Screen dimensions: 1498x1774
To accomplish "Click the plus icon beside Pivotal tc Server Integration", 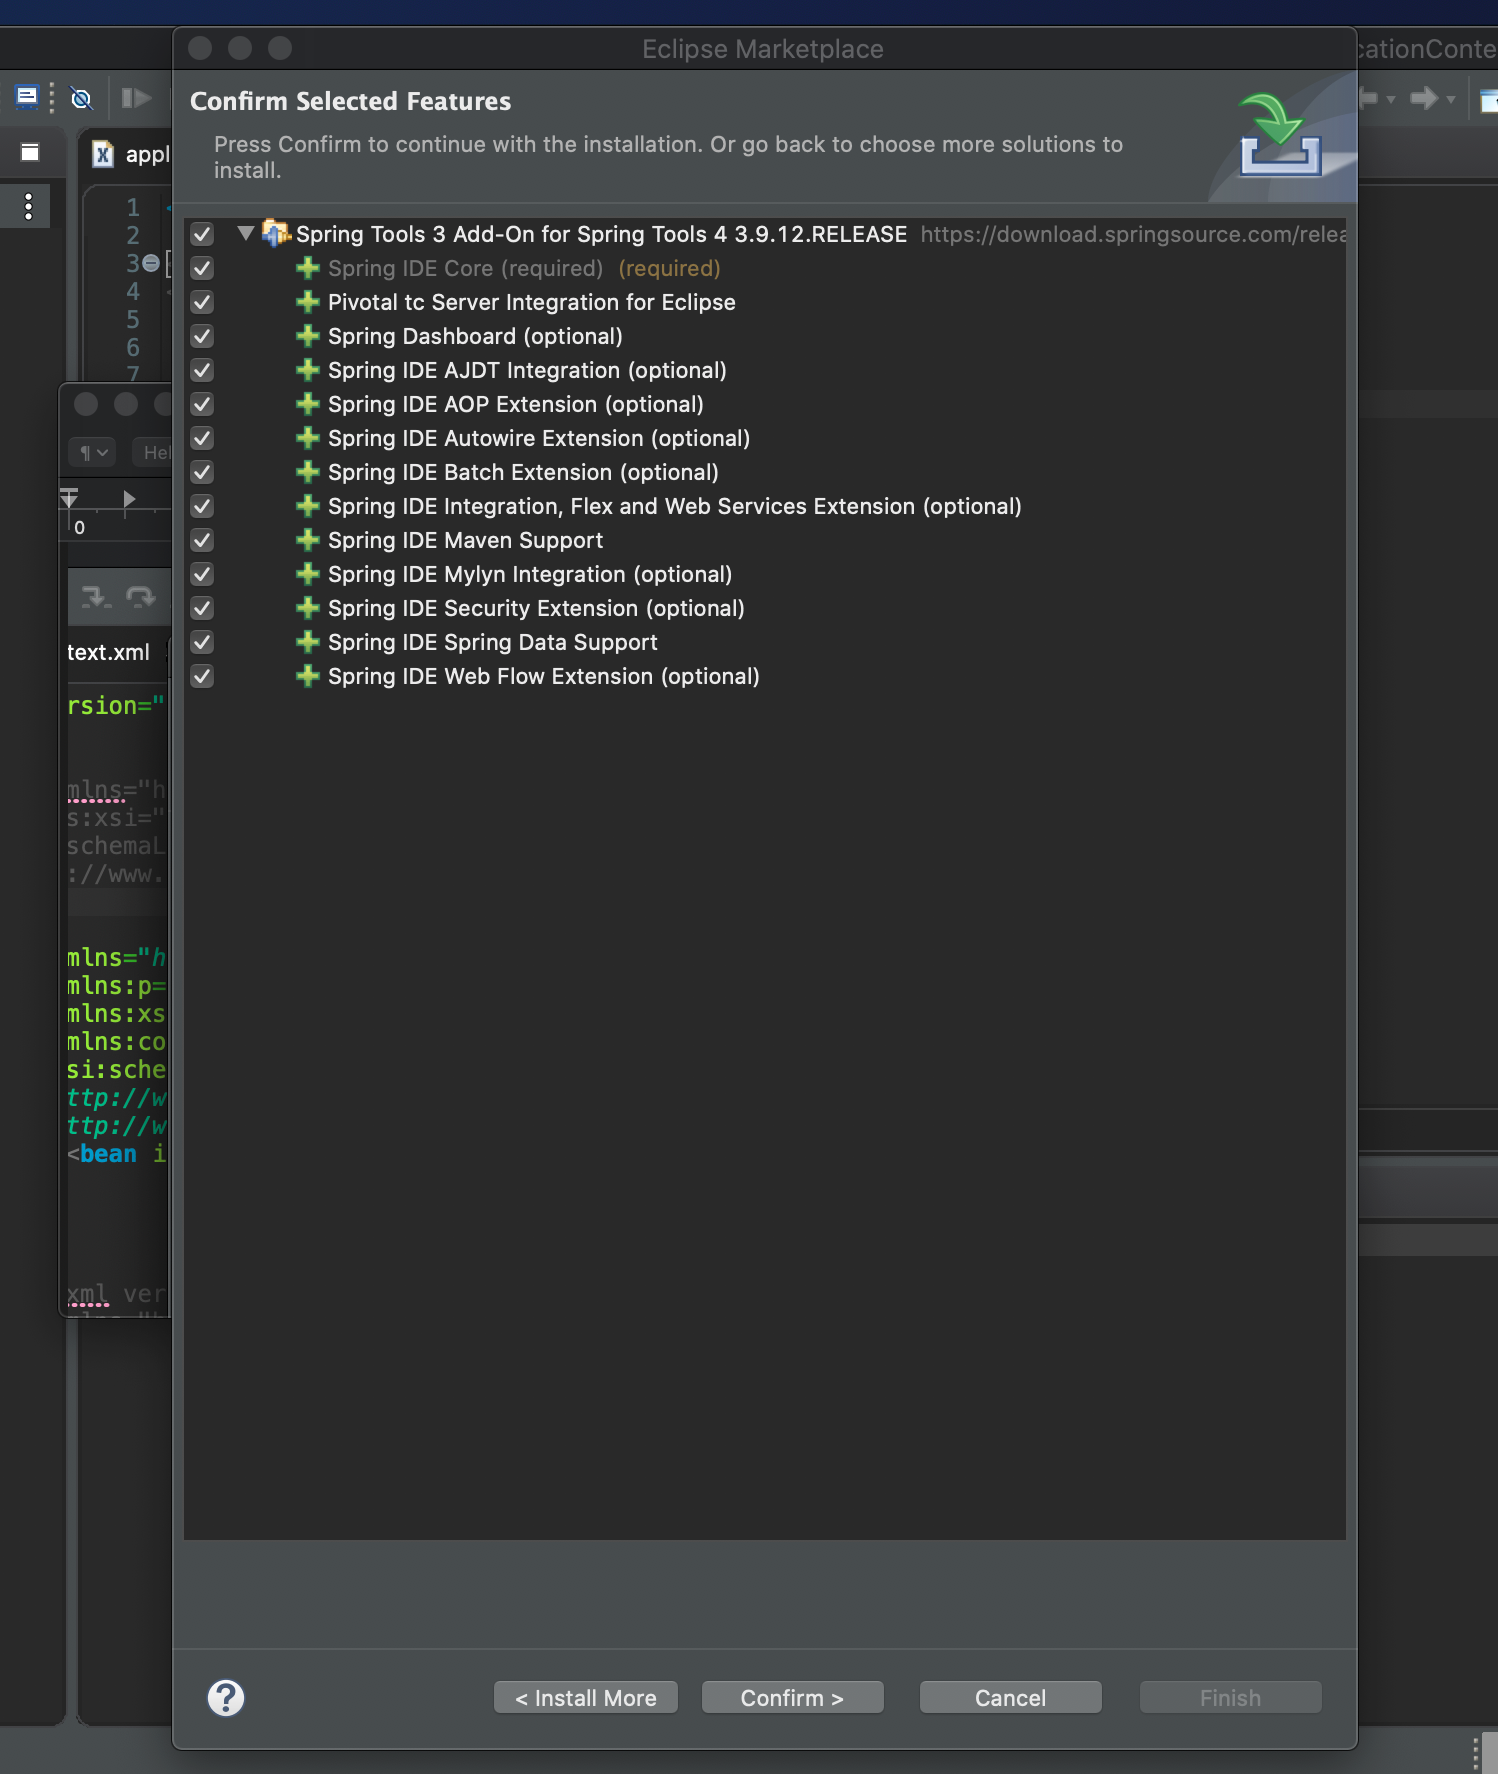I will tap(308, 302).
